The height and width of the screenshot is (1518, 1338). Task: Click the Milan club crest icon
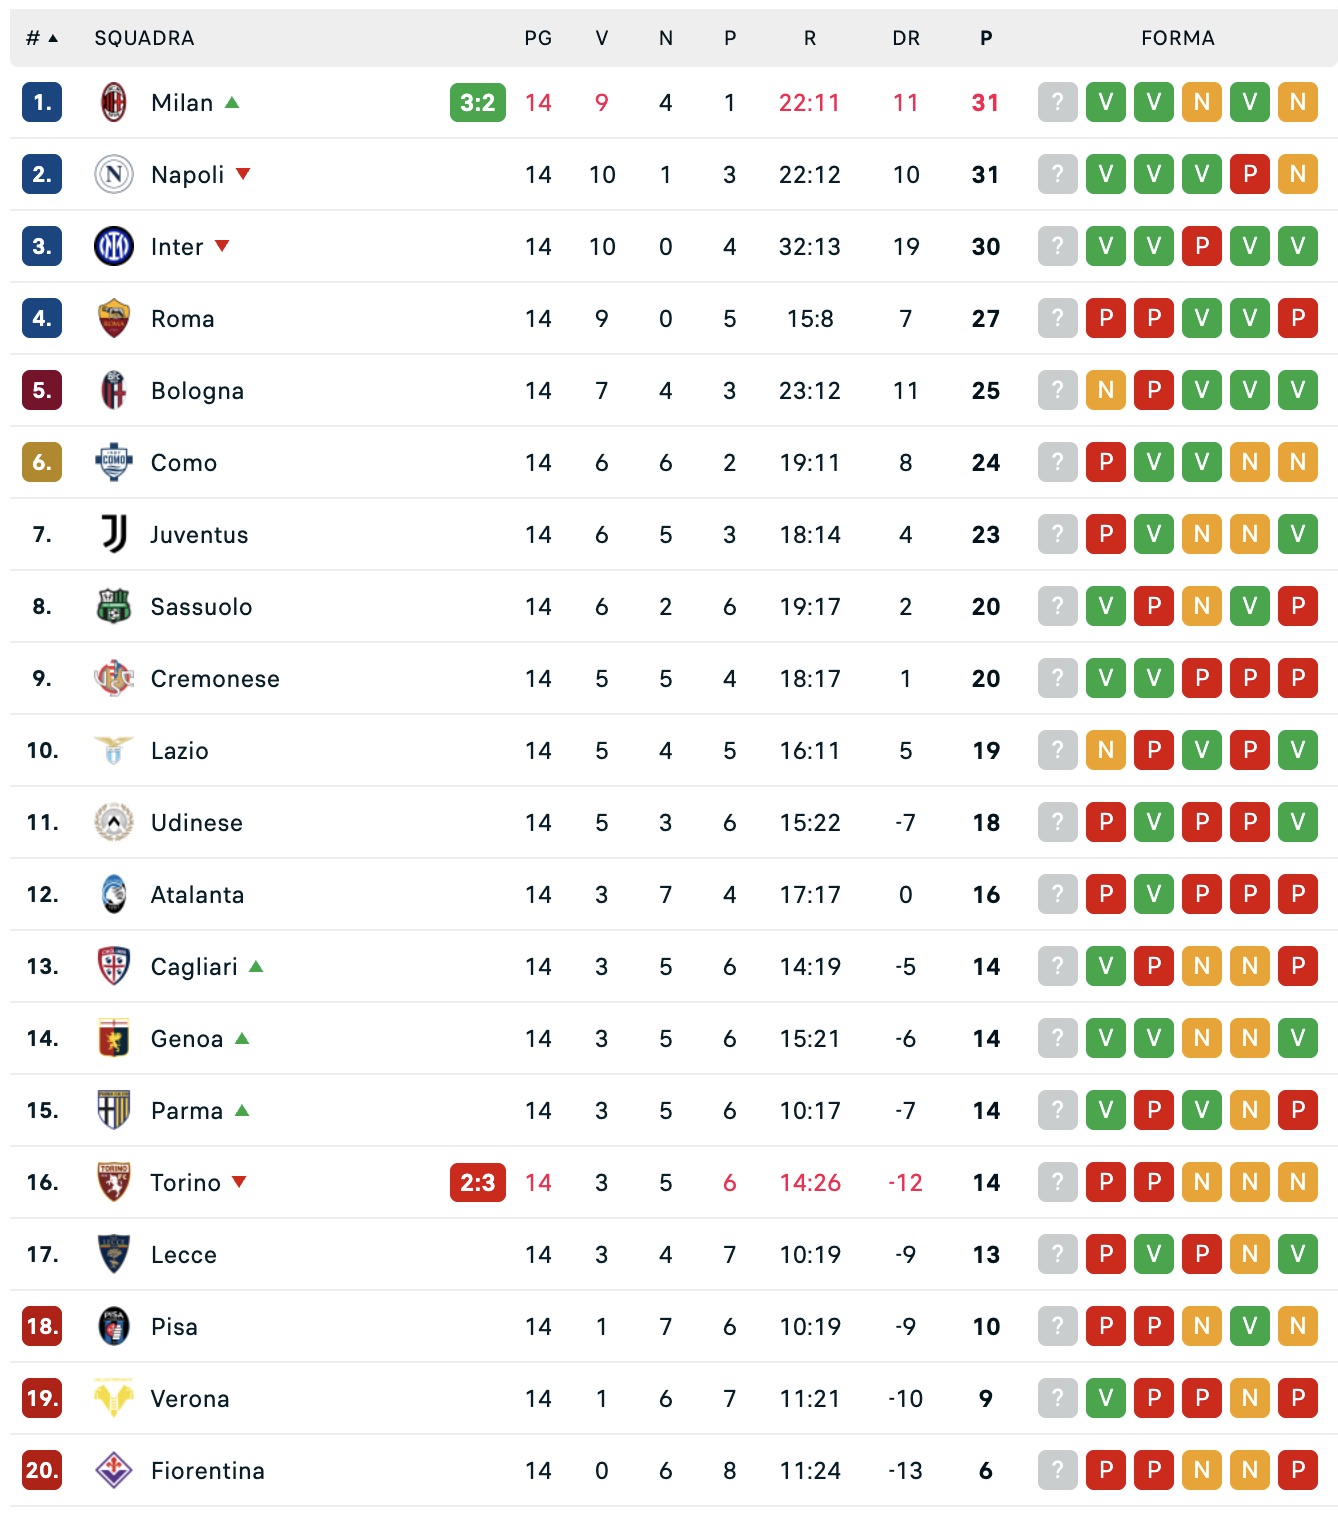(114, 102)
